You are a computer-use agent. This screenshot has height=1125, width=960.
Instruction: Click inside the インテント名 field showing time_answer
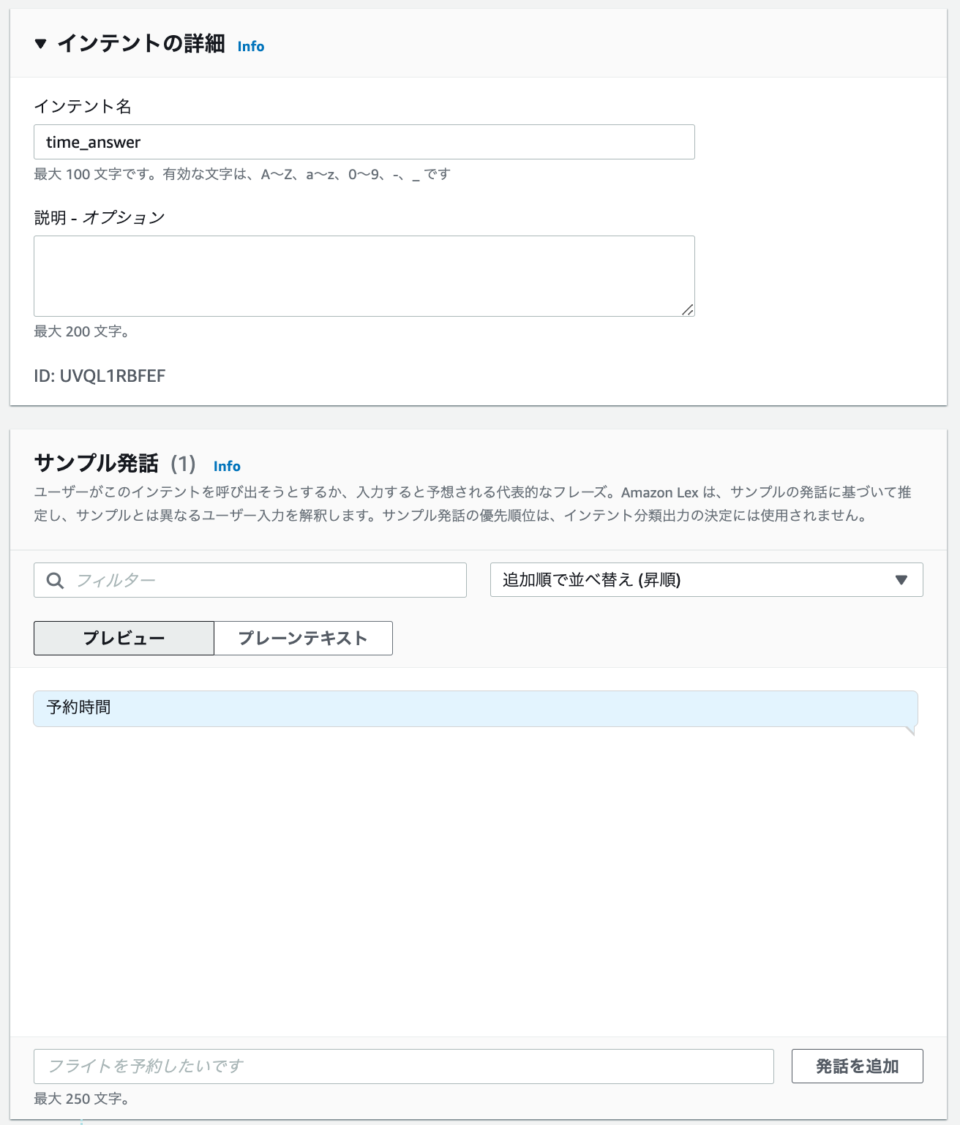pos(364,142)
